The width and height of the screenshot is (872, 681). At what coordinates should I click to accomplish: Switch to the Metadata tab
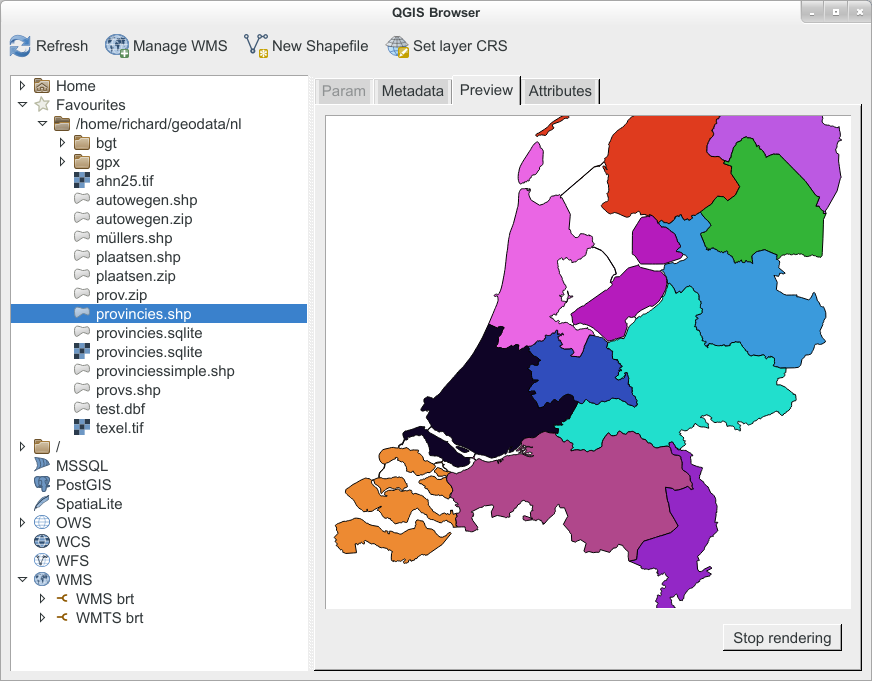(x=412, y=91)
